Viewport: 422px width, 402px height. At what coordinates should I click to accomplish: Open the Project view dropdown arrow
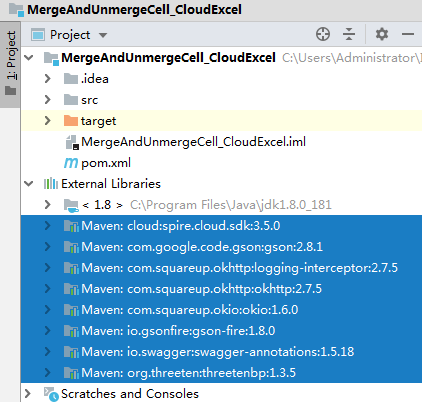pos(103,35)
